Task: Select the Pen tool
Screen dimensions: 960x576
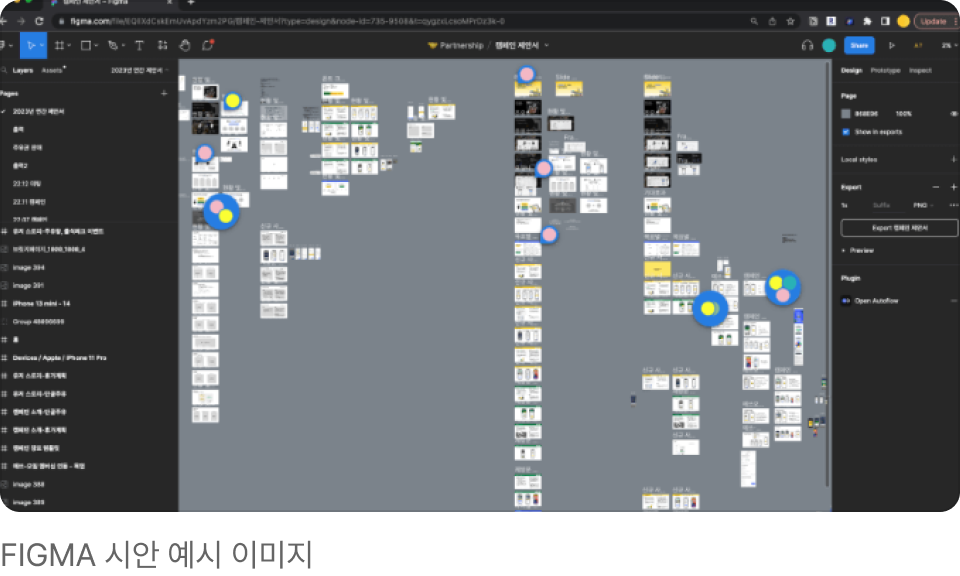Action: pos(112,45)
